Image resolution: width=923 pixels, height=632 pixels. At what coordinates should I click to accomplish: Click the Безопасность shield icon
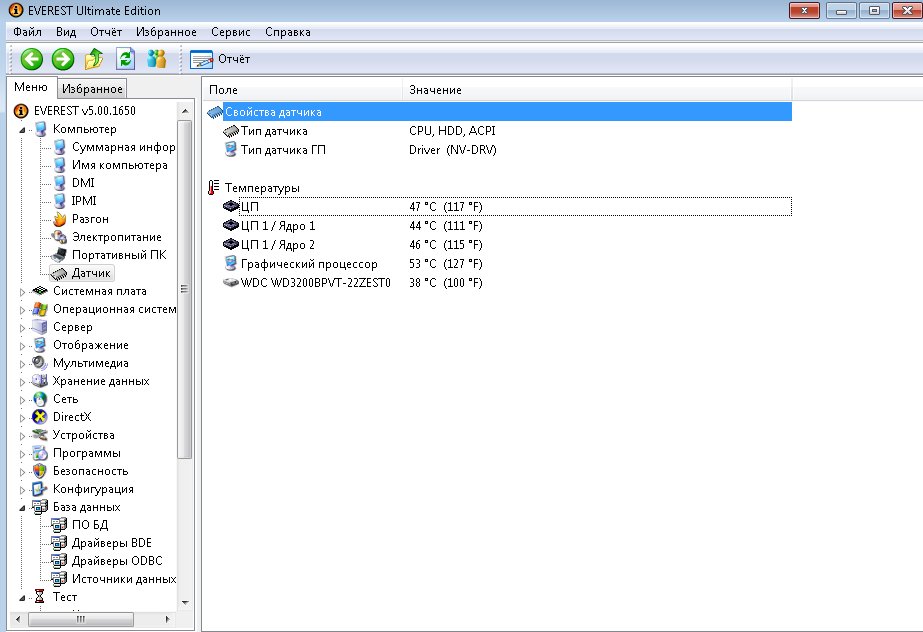tap(40, 471)
